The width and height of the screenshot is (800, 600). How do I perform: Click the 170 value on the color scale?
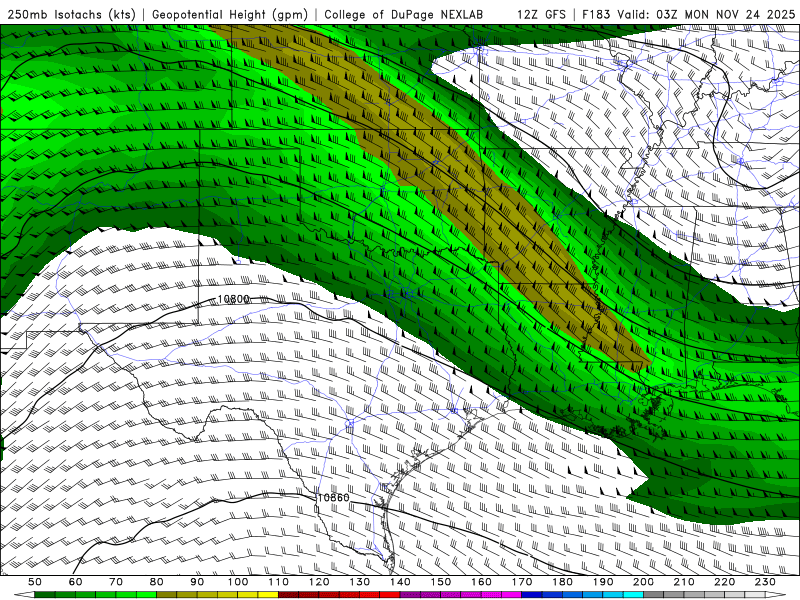(x=522, y=582)
